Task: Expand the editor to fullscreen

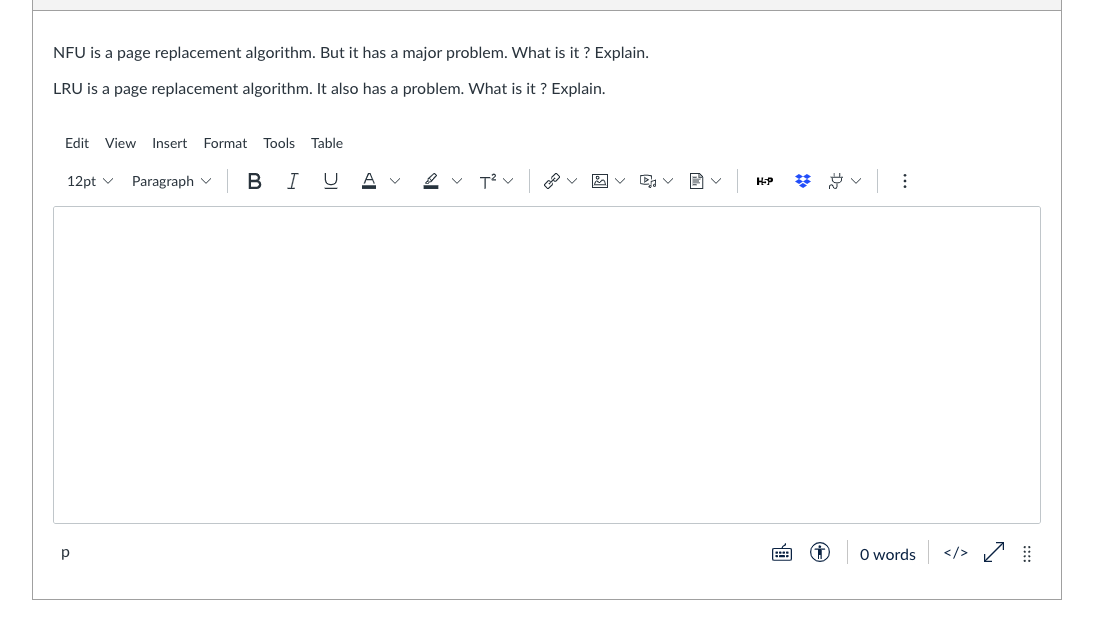Action: pyautogui.click(x=992, y=552)
